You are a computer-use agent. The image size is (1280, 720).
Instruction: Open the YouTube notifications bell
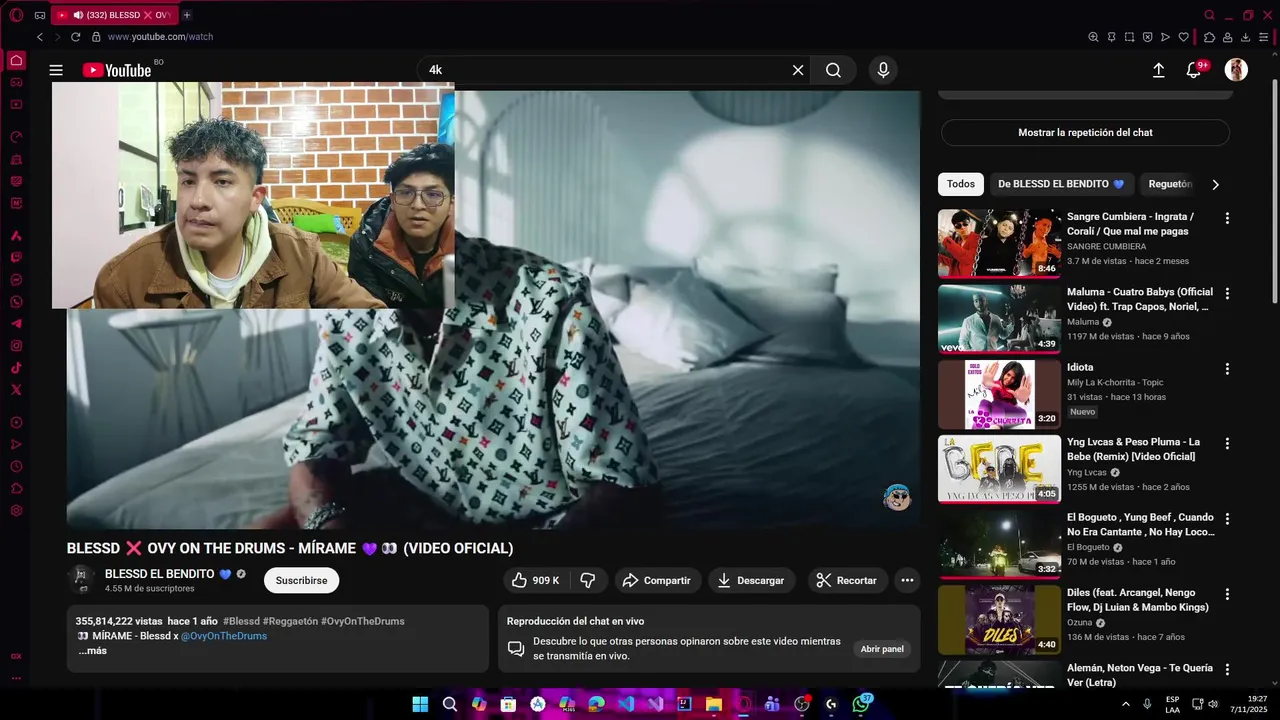[1194, 70]
